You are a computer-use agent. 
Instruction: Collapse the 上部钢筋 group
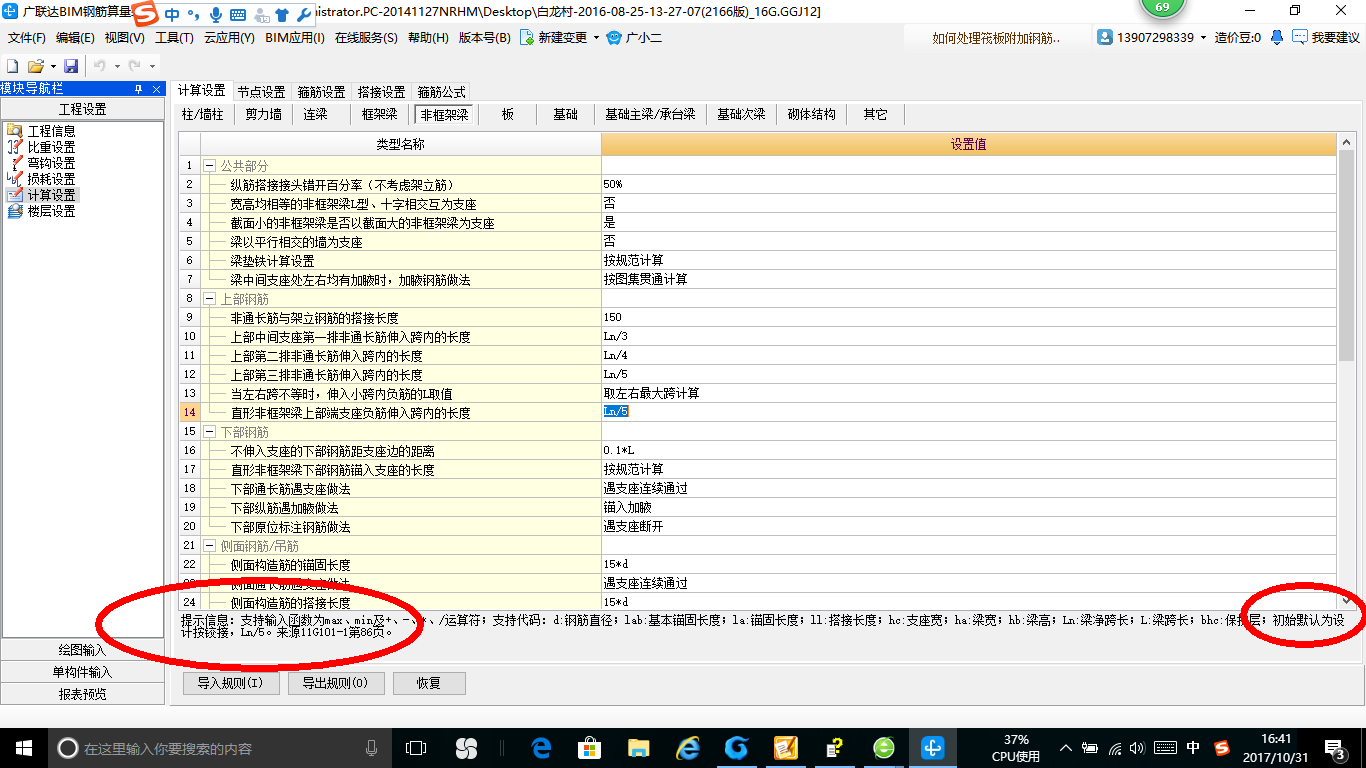tap(210, 298)
